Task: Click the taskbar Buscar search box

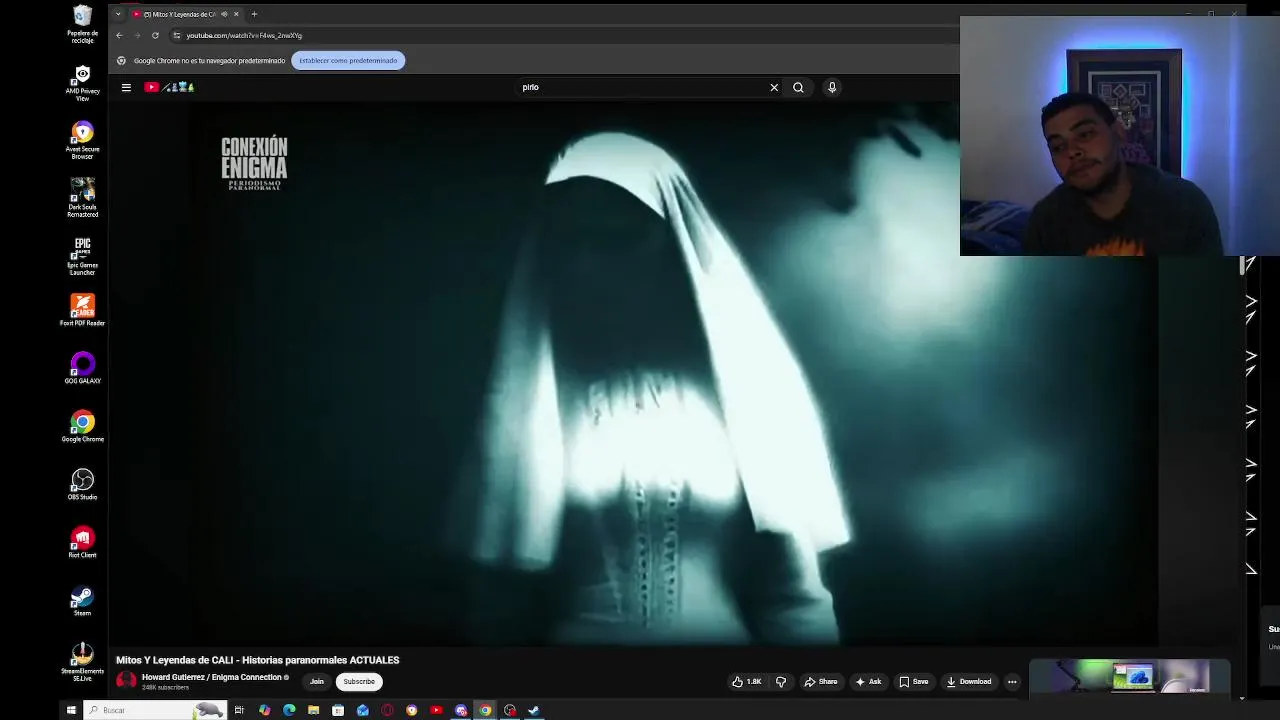Action: [x=156, y=710]
